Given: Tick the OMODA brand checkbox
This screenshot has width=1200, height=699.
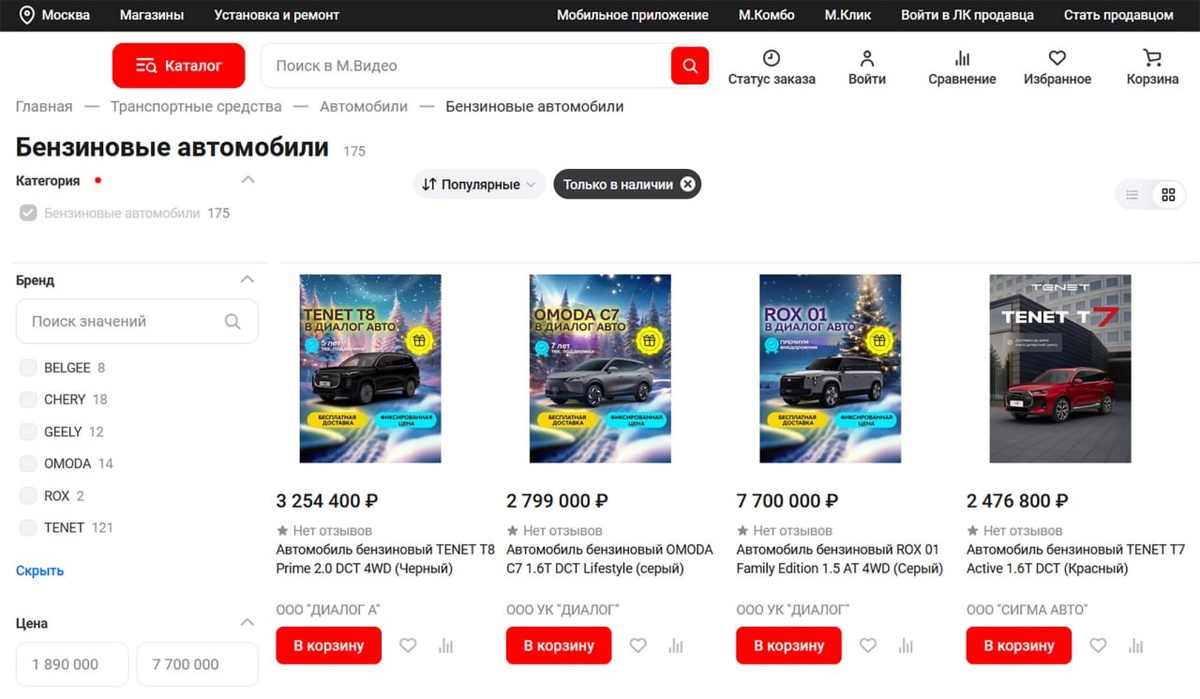Looking at the screenshot, I should 28,463.
